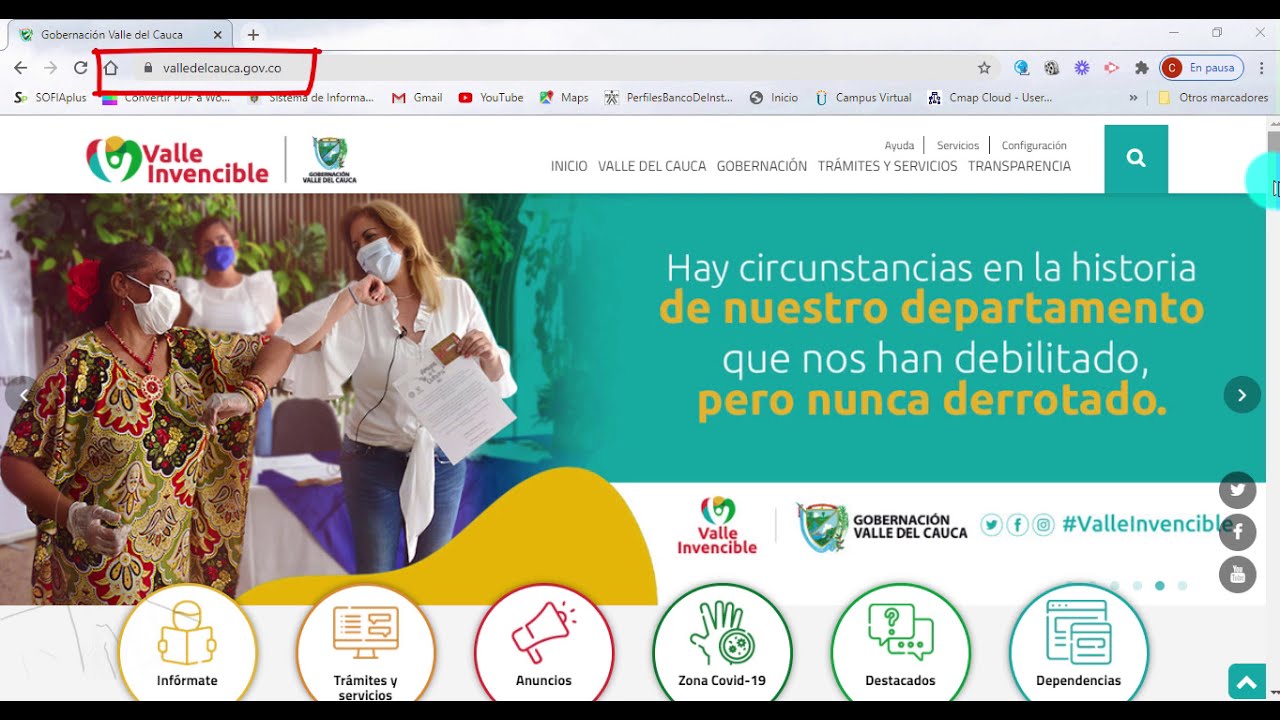Open the Convertir PDF a Wo... bookmark
Viewport: 1280px width, 720px height.
point(166,98)
